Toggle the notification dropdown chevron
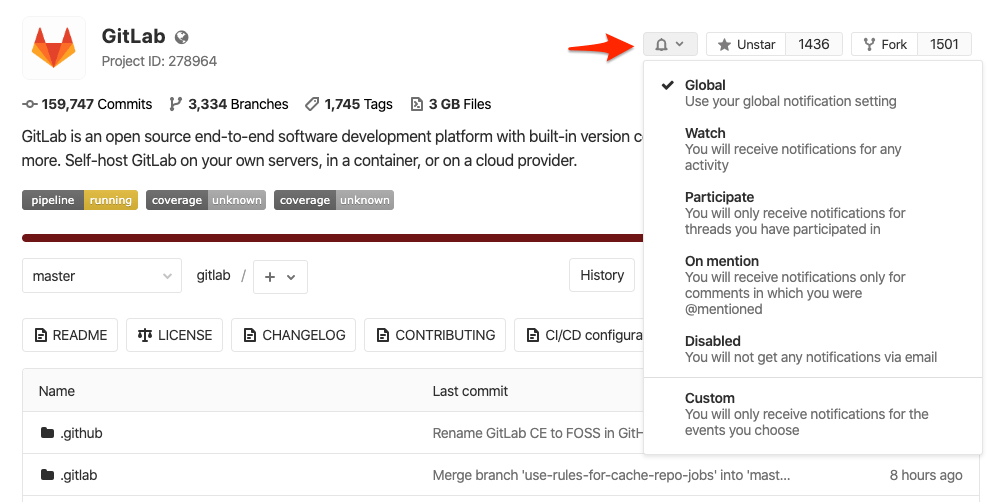994x502 pixels. click(x=680, y=44)
